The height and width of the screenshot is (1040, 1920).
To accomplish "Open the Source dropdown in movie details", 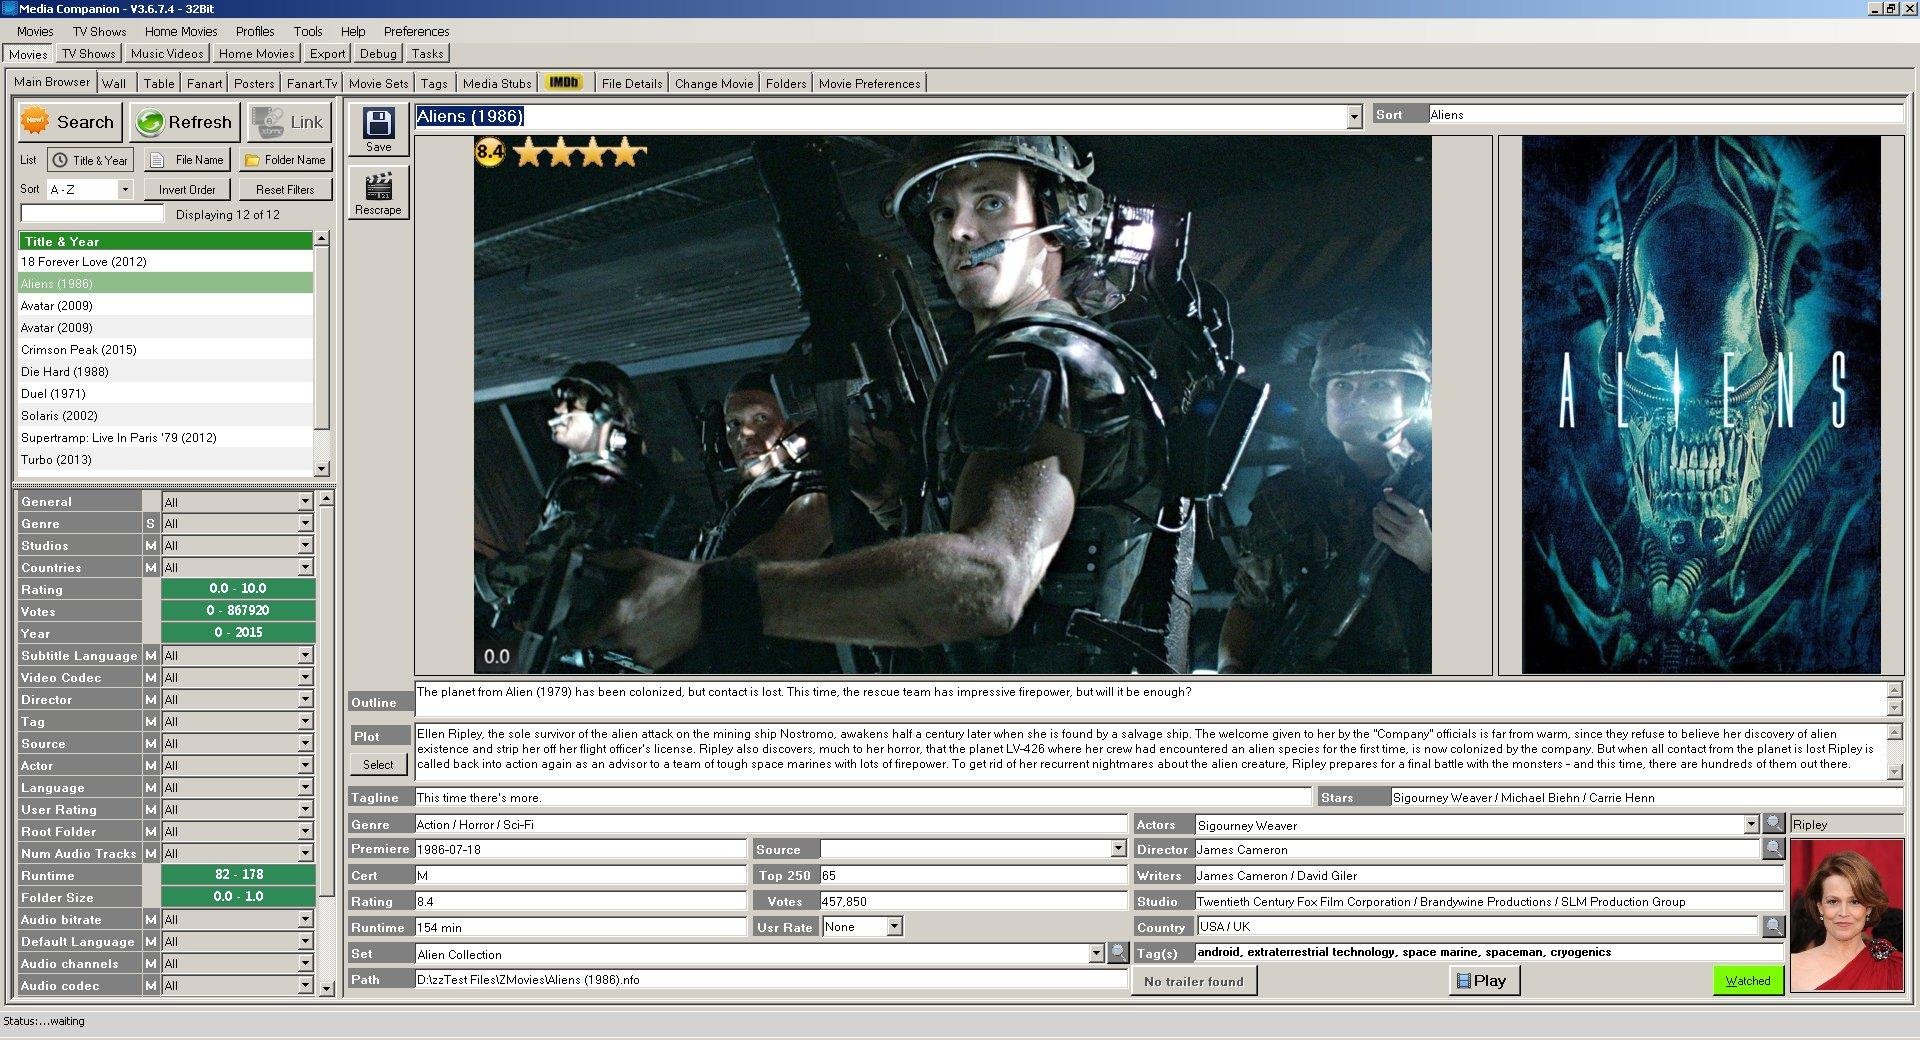I will point(1118,849).
